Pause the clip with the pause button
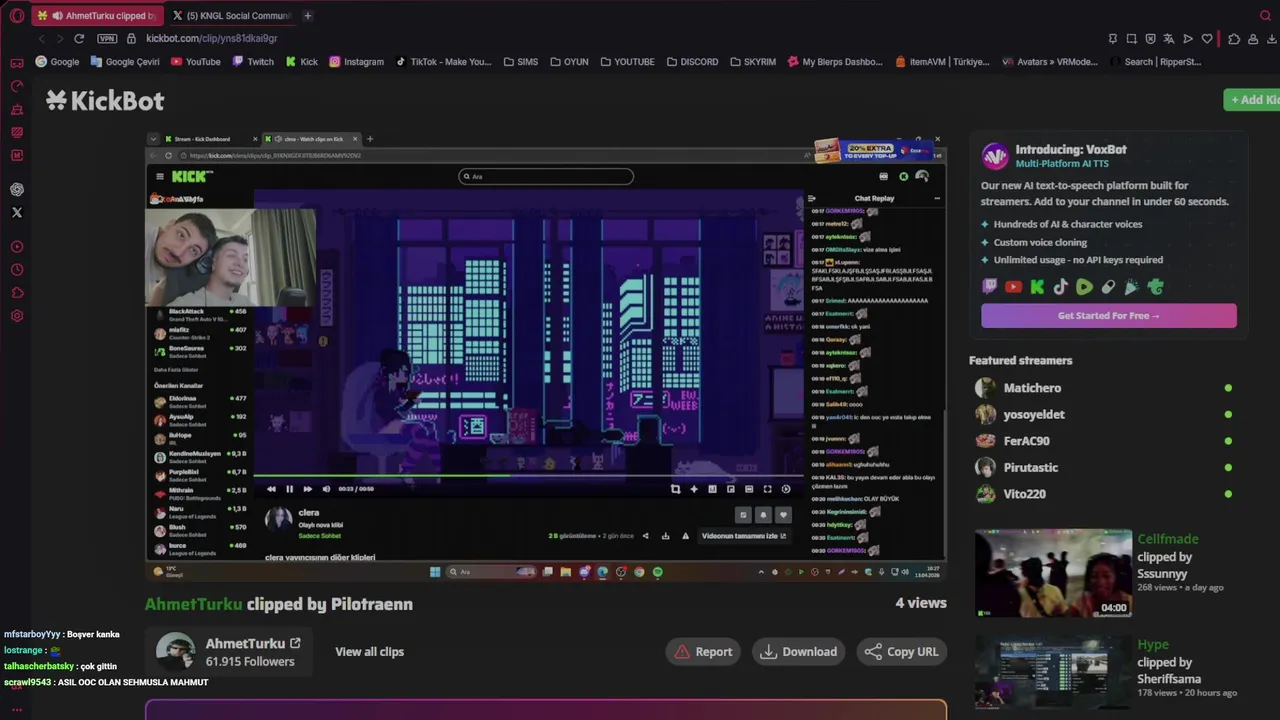This screenshot has height=720, width=1280. point(289,489)
